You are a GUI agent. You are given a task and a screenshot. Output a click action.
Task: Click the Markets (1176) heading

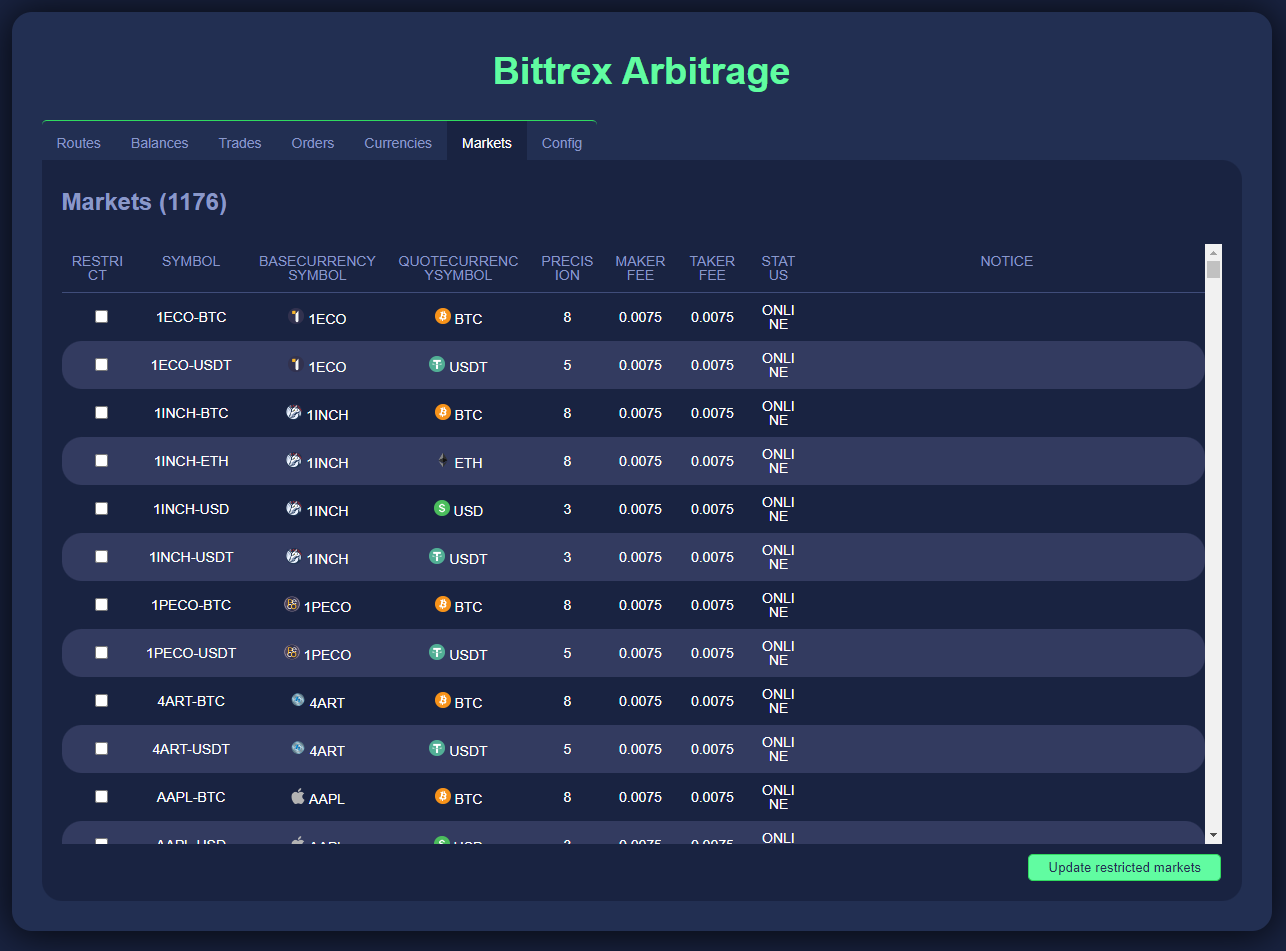[144, 202]
